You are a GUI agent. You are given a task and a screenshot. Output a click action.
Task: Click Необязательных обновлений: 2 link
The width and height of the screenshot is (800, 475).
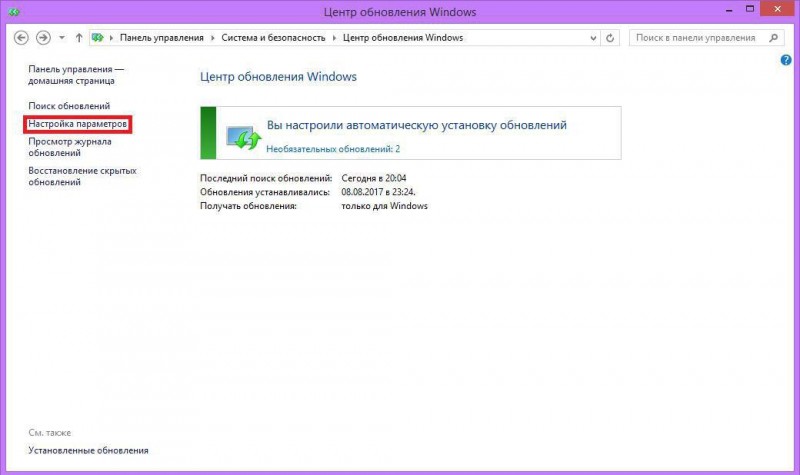point(333,149)
